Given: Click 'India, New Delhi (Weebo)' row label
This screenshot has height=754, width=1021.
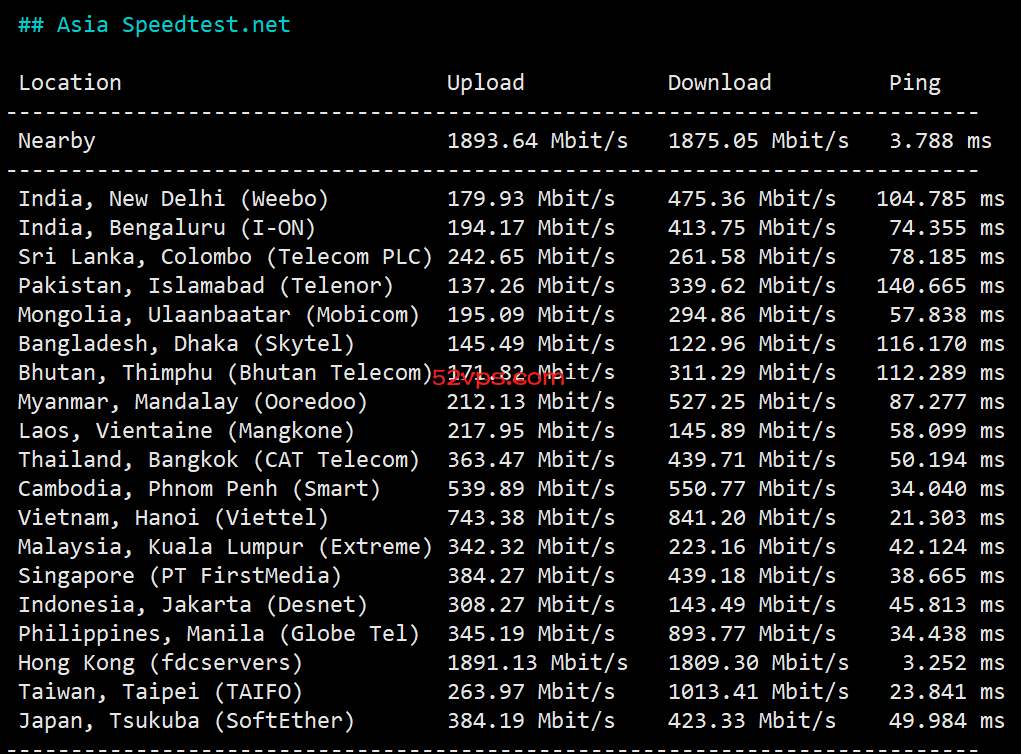Looking at the screenshot, I should coord(173,199).
